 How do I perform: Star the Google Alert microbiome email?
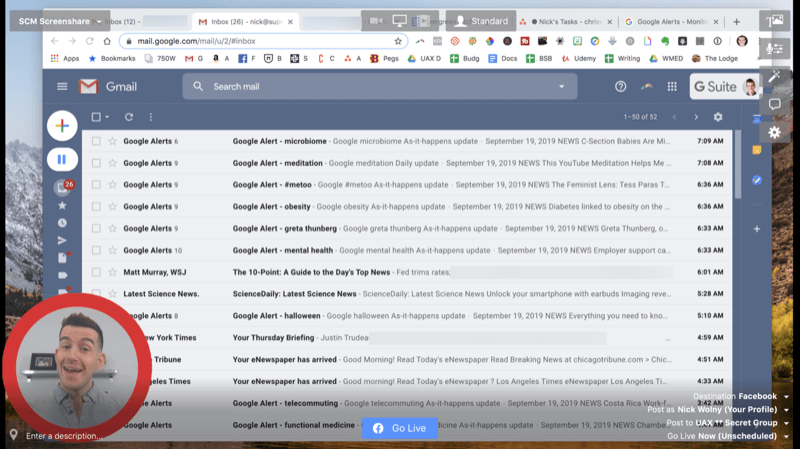point(112,141)
